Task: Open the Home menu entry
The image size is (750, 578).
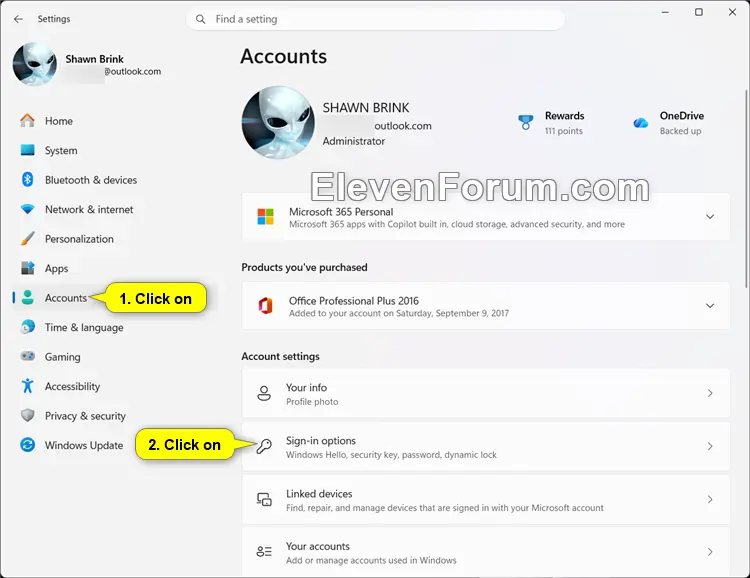Action: tap(59, 121)
